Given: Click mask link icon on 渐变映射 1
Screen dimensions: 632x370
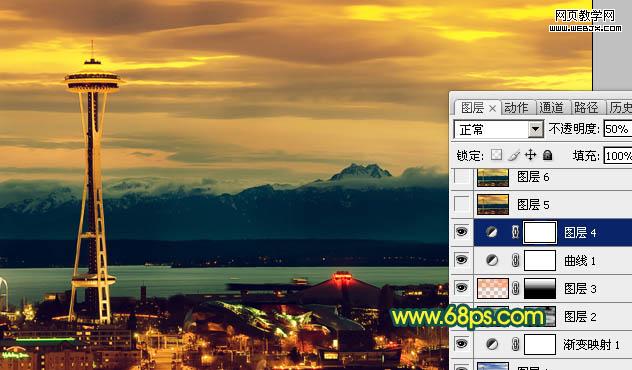Looking at the screenshot, I should [x=515, y=344].
